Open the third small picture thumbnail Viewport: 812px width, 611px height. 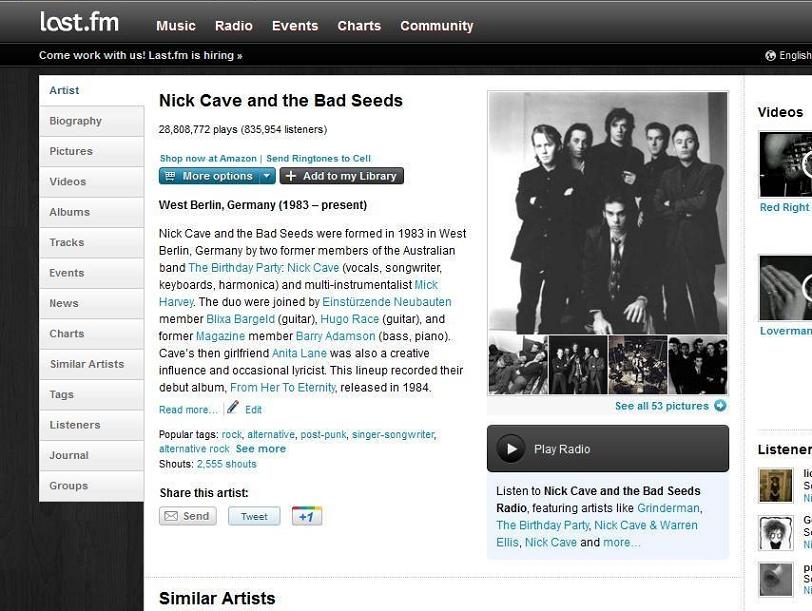pyautogui.click(x=638, y=365)
